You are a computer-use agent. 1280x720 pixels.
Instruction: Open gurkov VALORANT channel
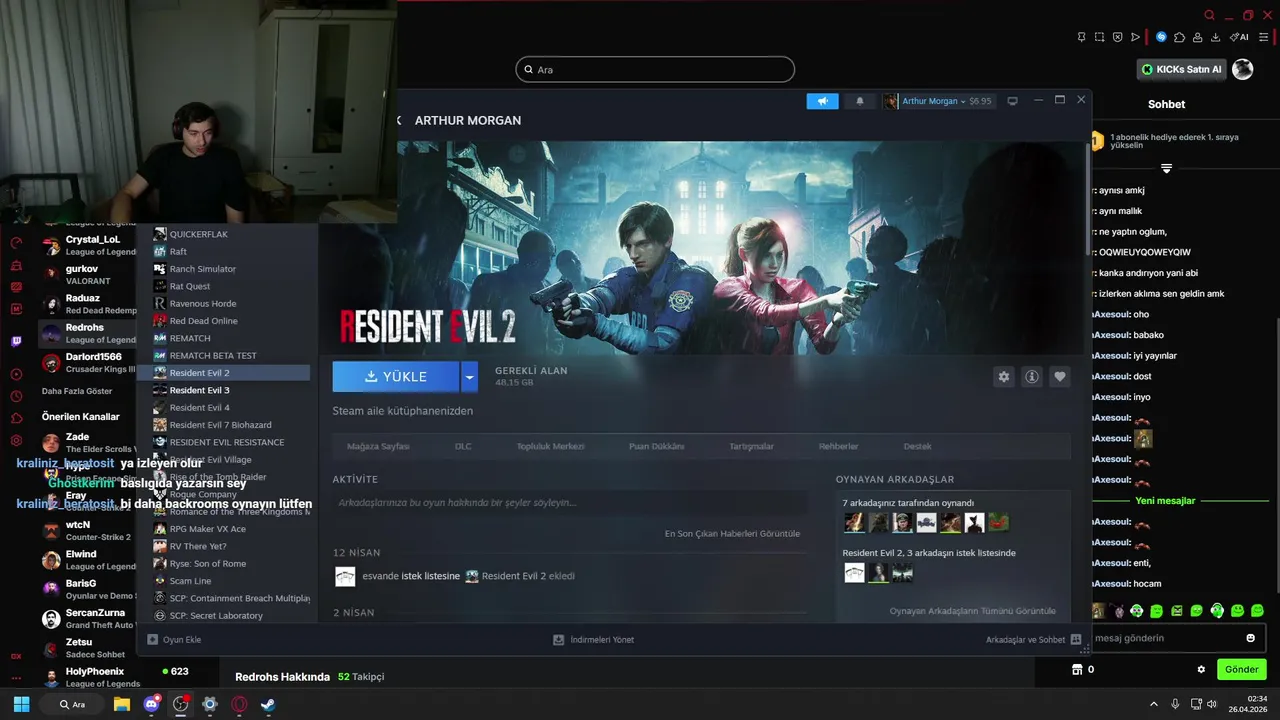coord(88,275)
